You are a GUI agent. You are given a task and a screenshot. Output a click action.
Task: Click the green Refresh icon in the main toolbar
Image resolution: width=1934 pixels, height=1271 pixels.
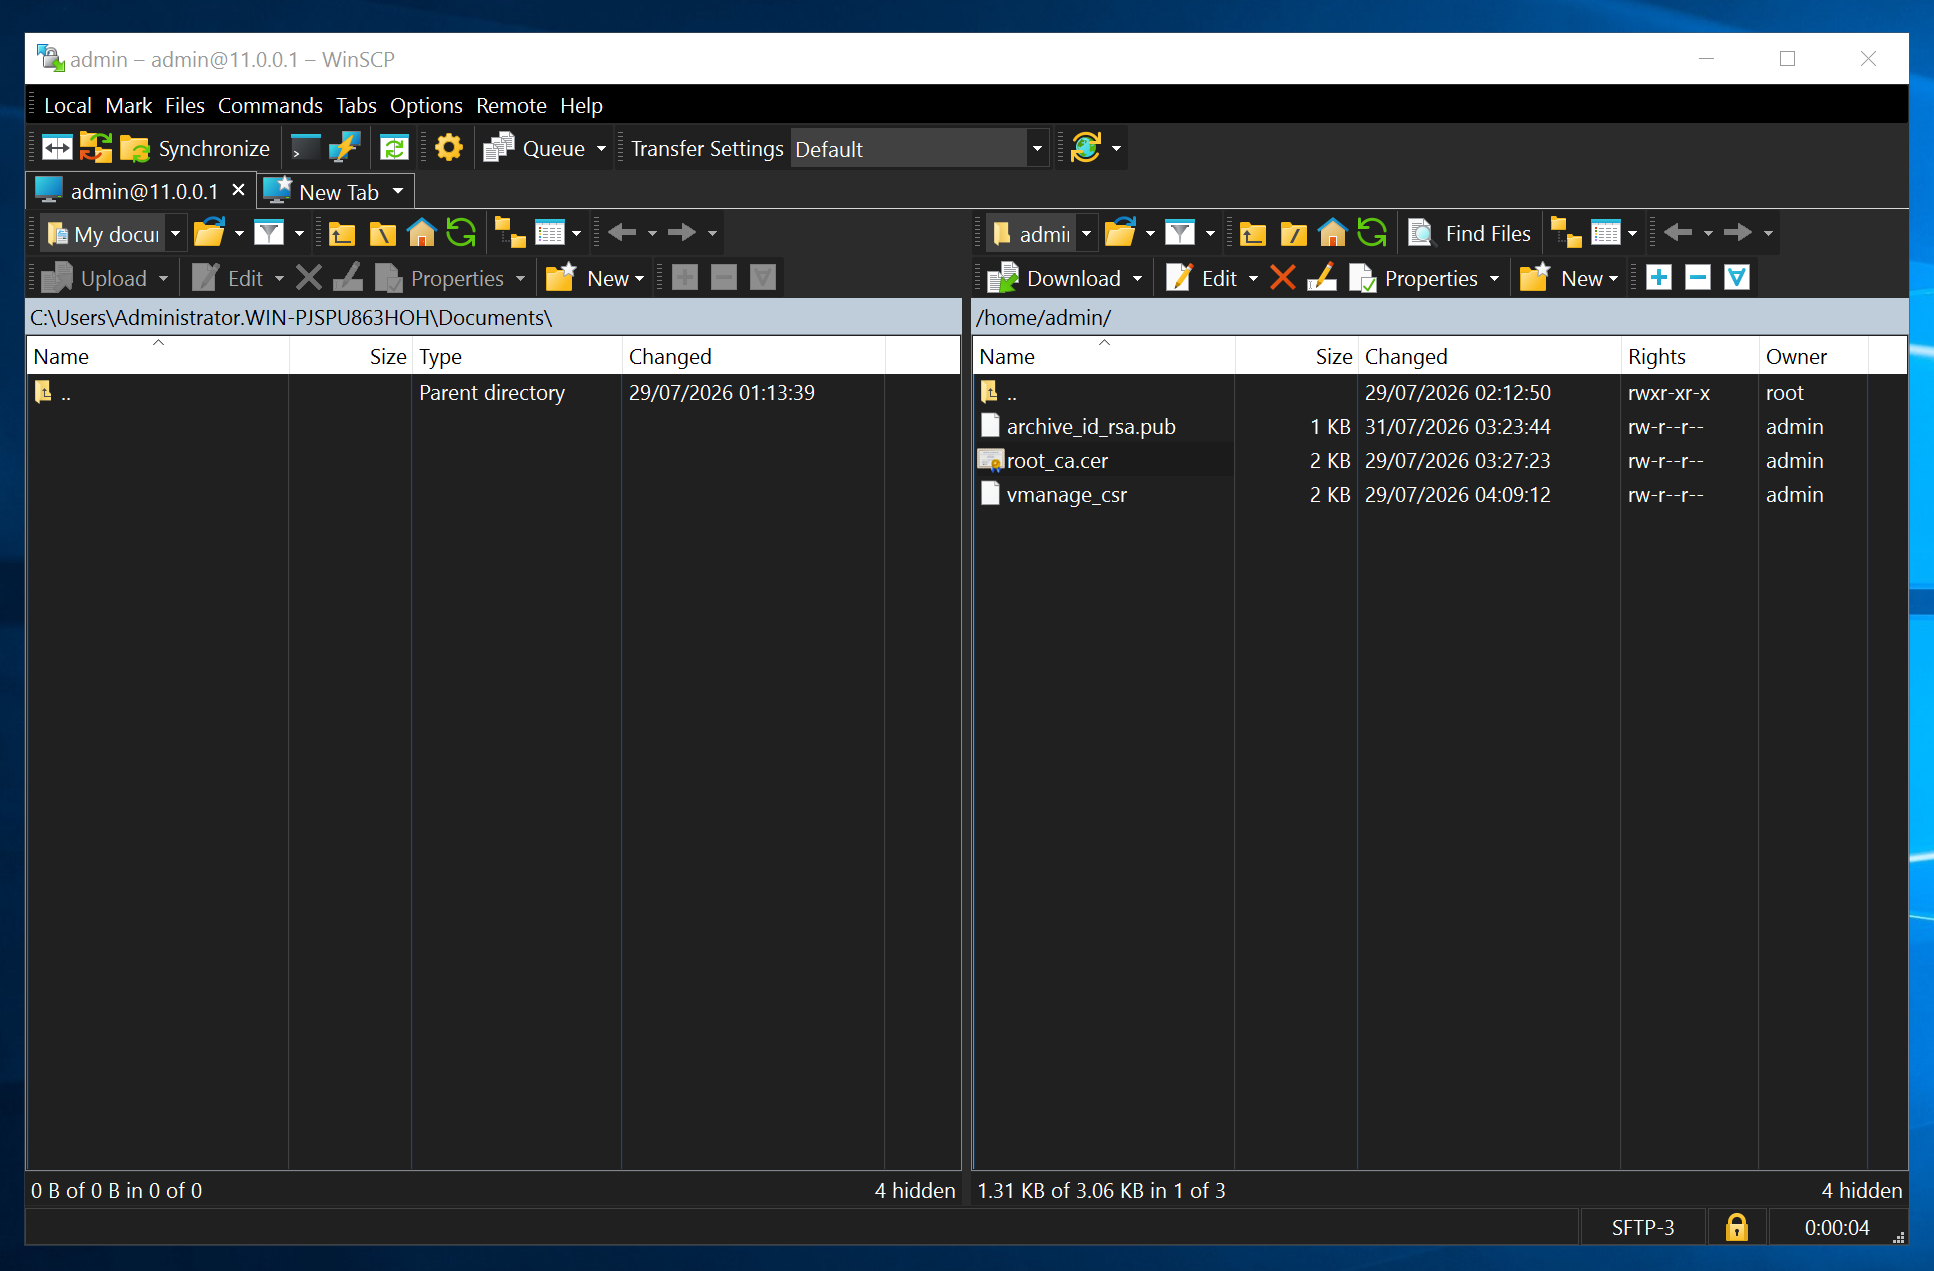pos(394,148)
